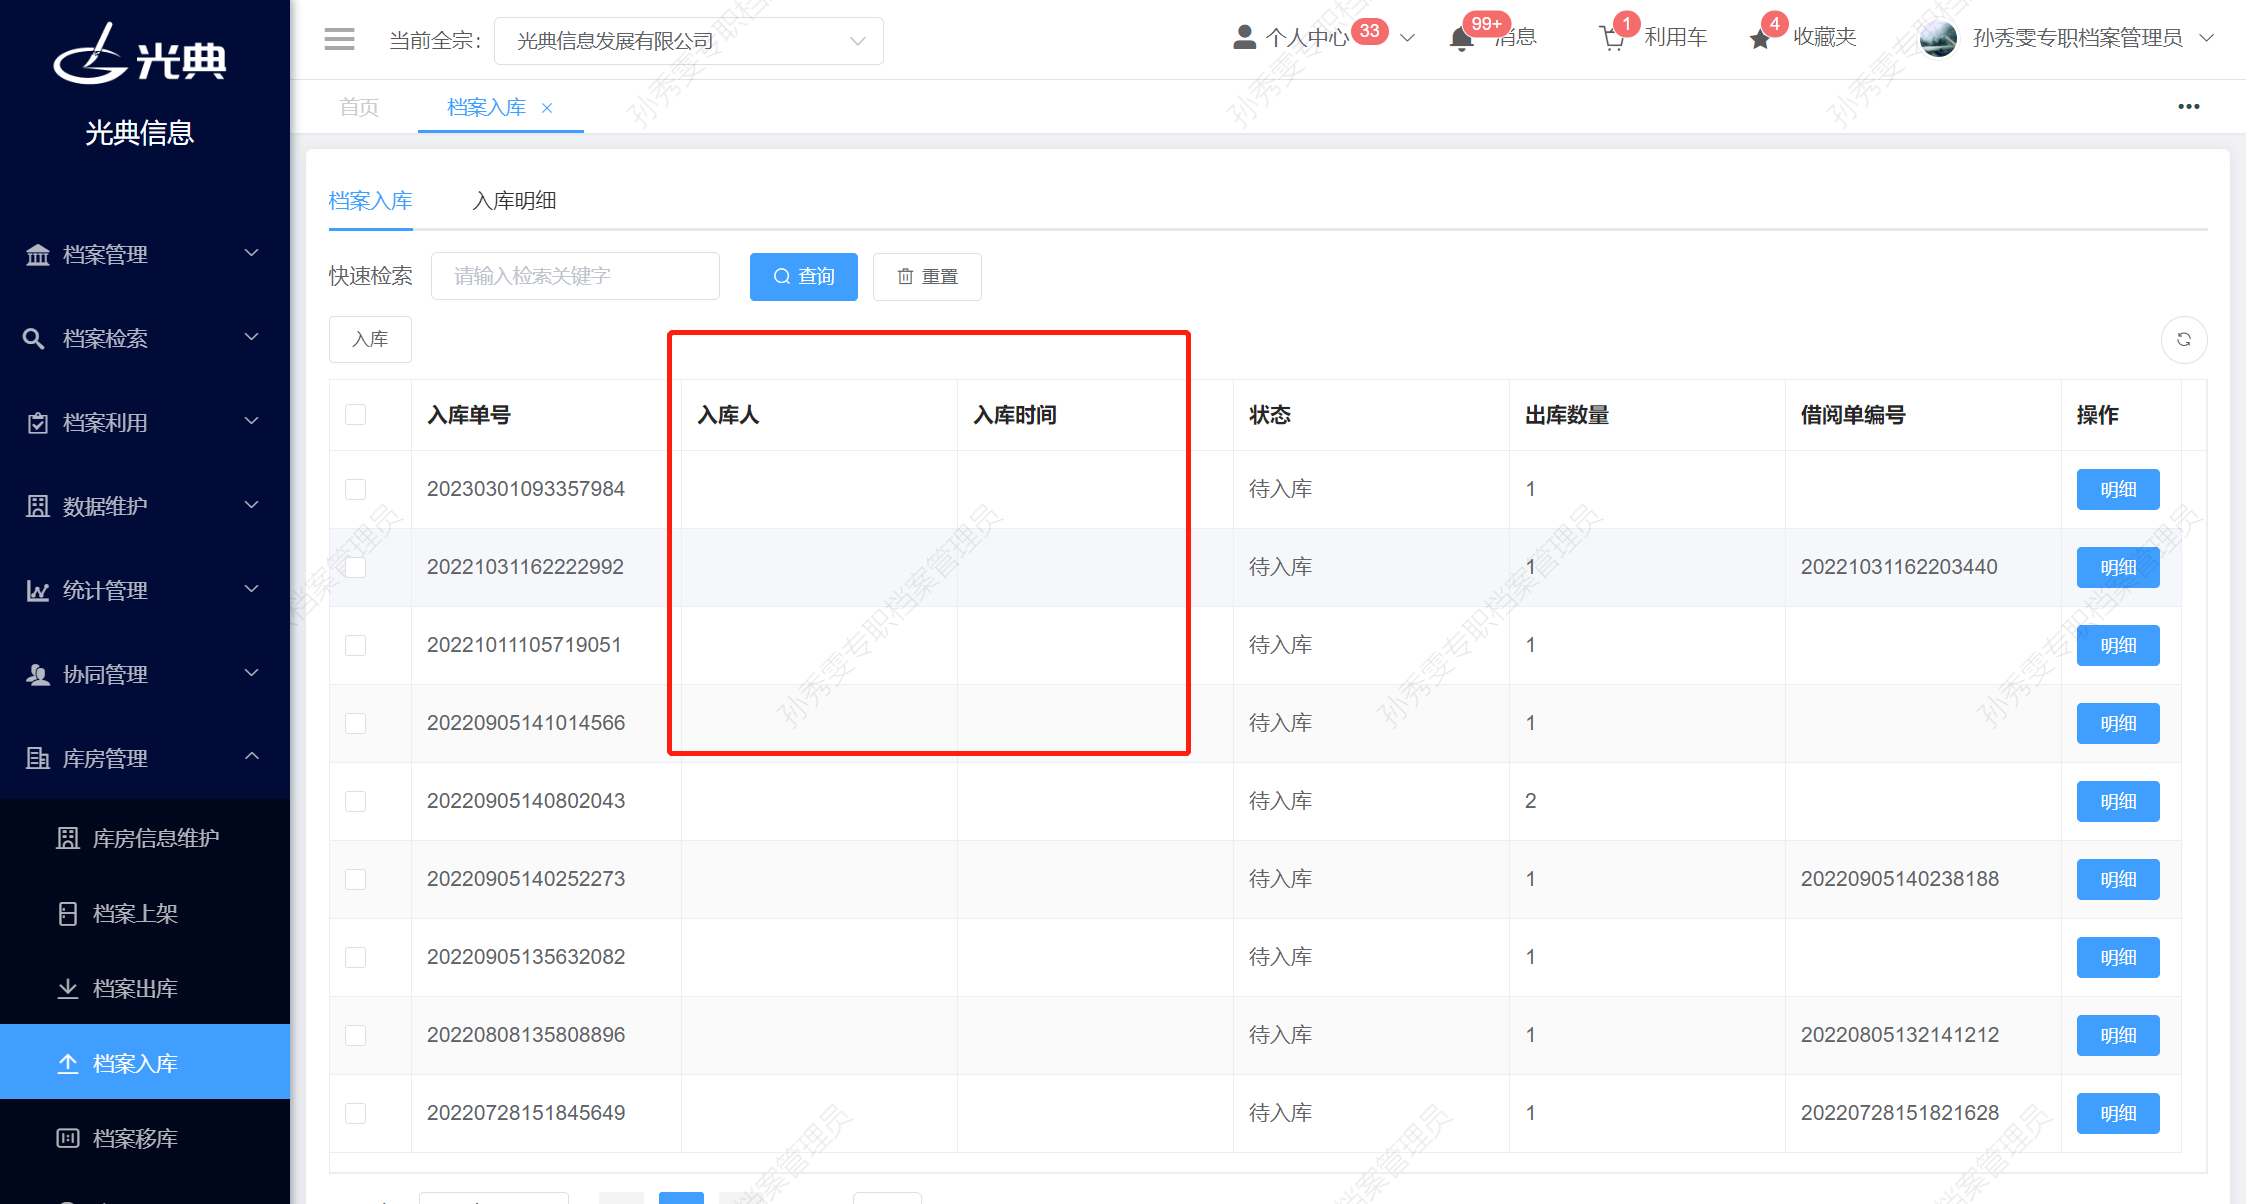The image size is (2246, 1204).
Task: Switch to the 入库明细 tab
Action: point(514,201)
